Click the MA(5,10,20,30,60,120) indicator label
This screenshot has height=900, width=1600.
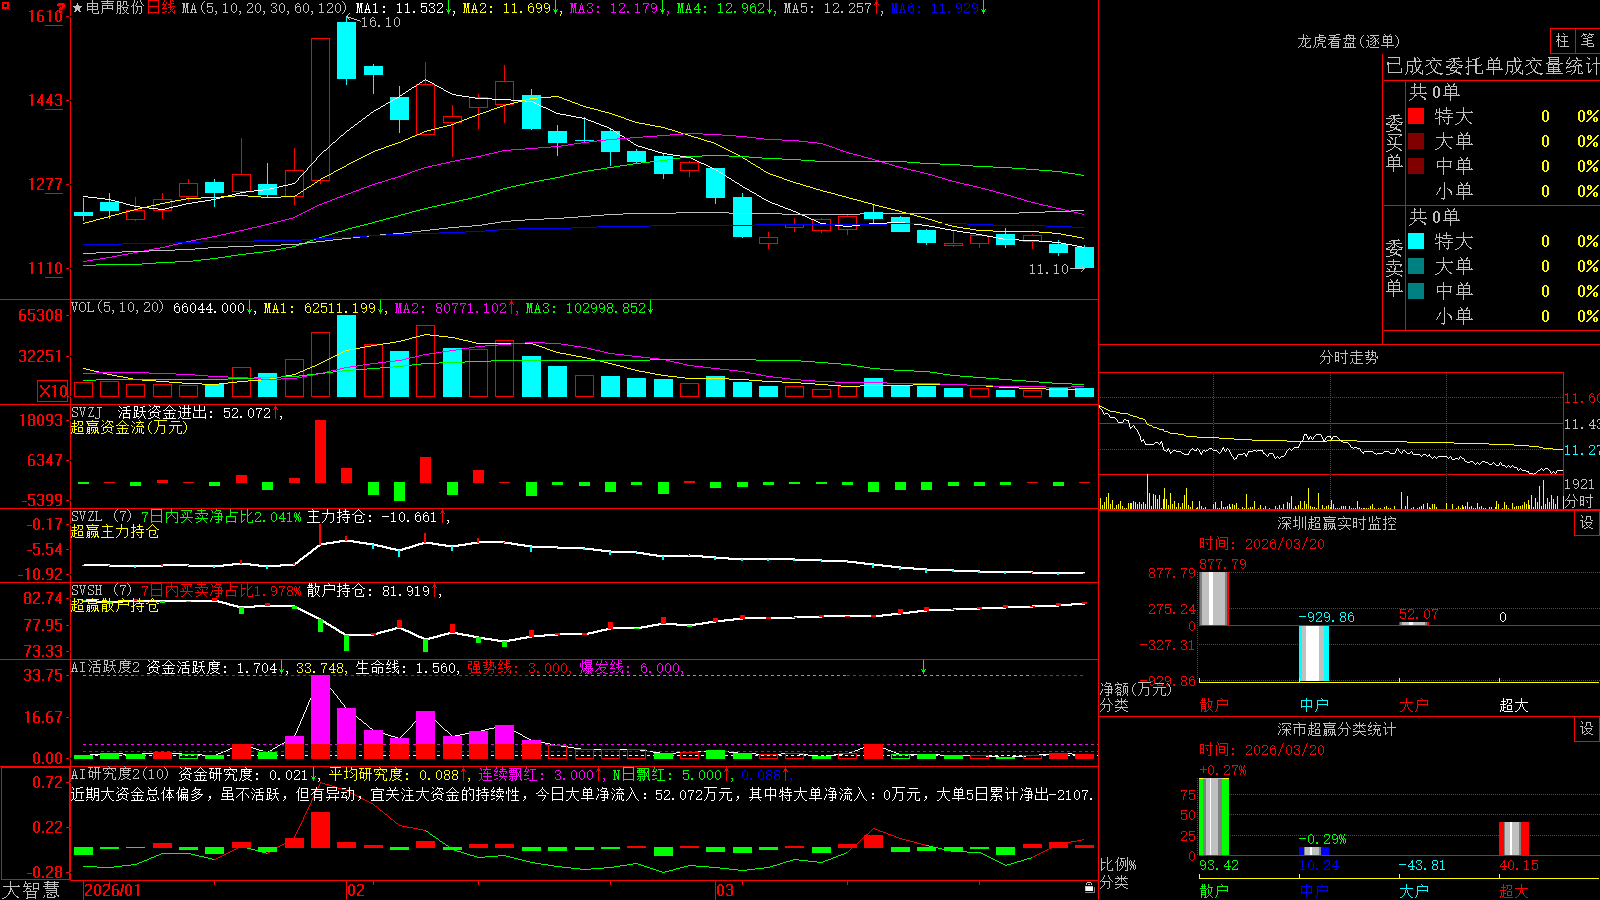(x=264, y=8)
